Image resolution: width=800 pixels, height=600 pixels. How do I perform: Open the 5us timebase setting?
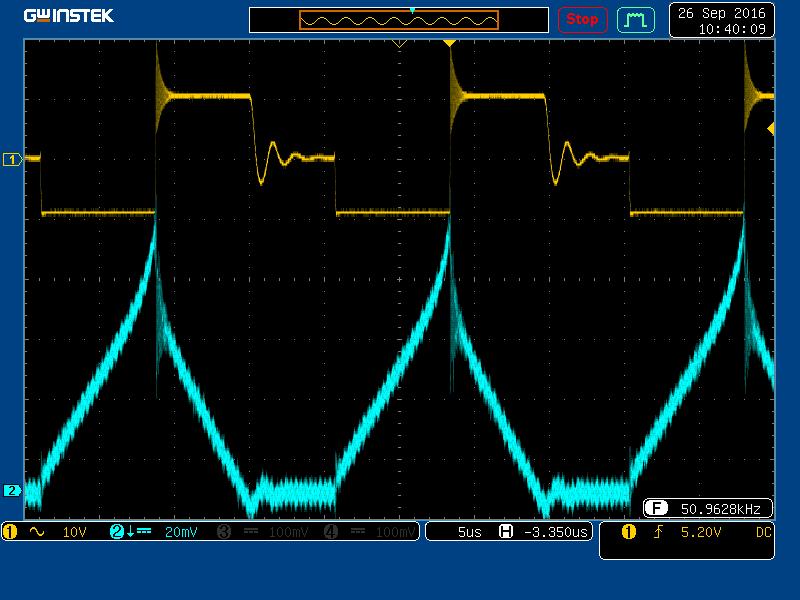pos(469,532)
